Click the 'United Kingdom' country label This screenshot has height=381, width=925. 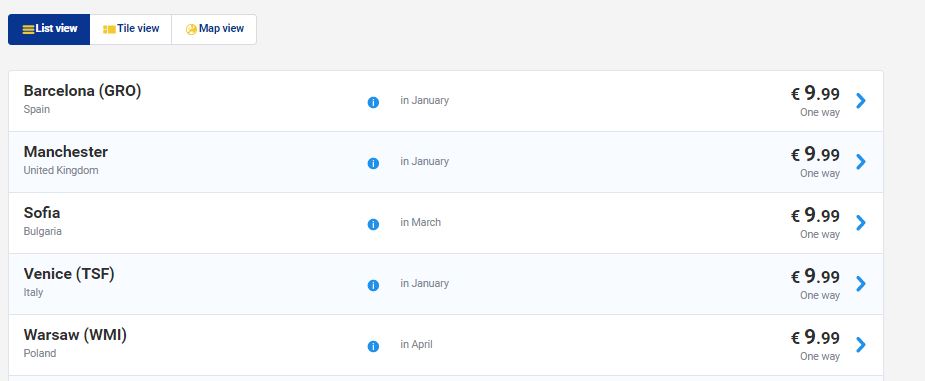point(61,170)
